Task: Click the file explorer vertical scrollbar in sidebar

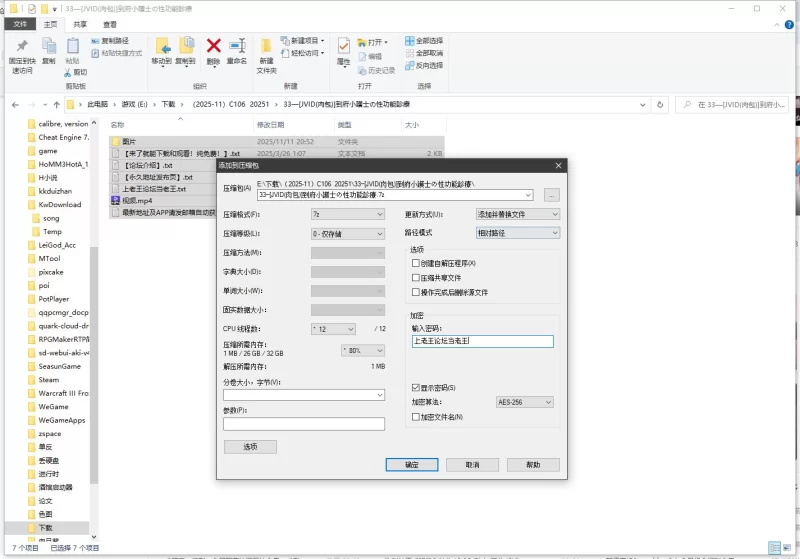Action: [94, 300]
